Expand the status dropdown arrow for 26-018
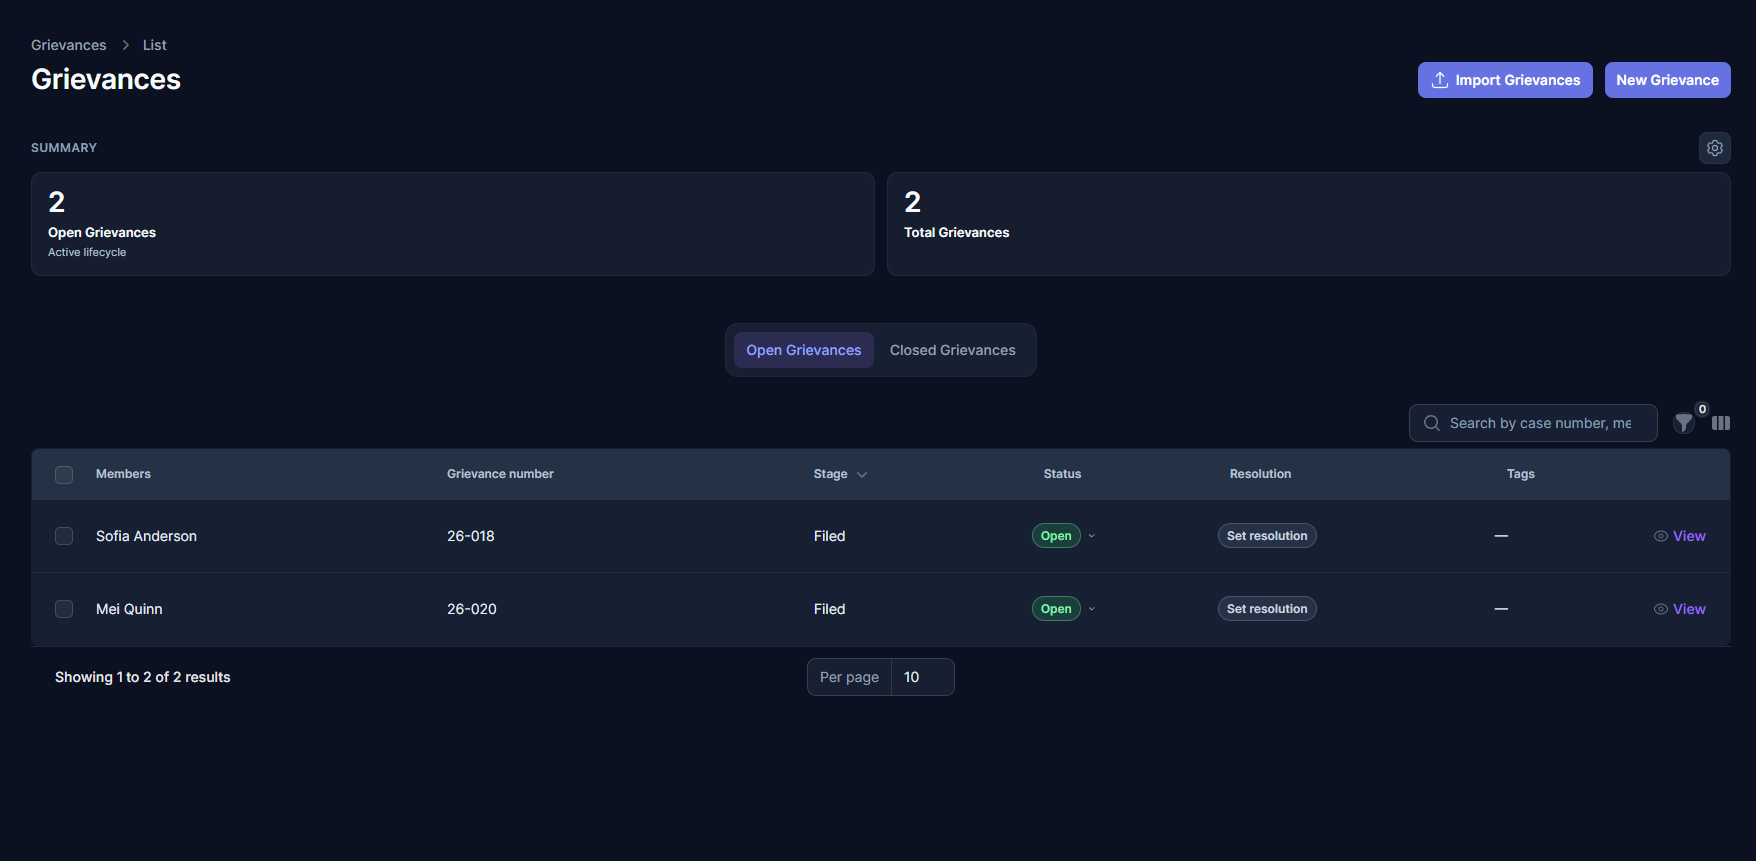The width and height of the screenshot is (1756, 861). pos(1092,536)
